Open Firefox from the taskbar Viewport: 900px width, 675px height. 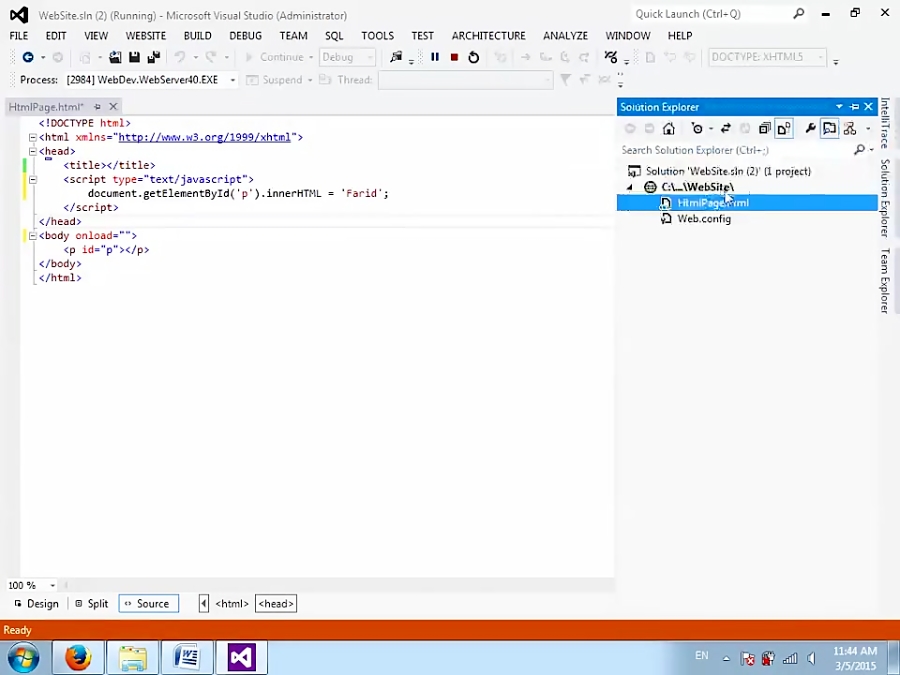click(78, 657)
